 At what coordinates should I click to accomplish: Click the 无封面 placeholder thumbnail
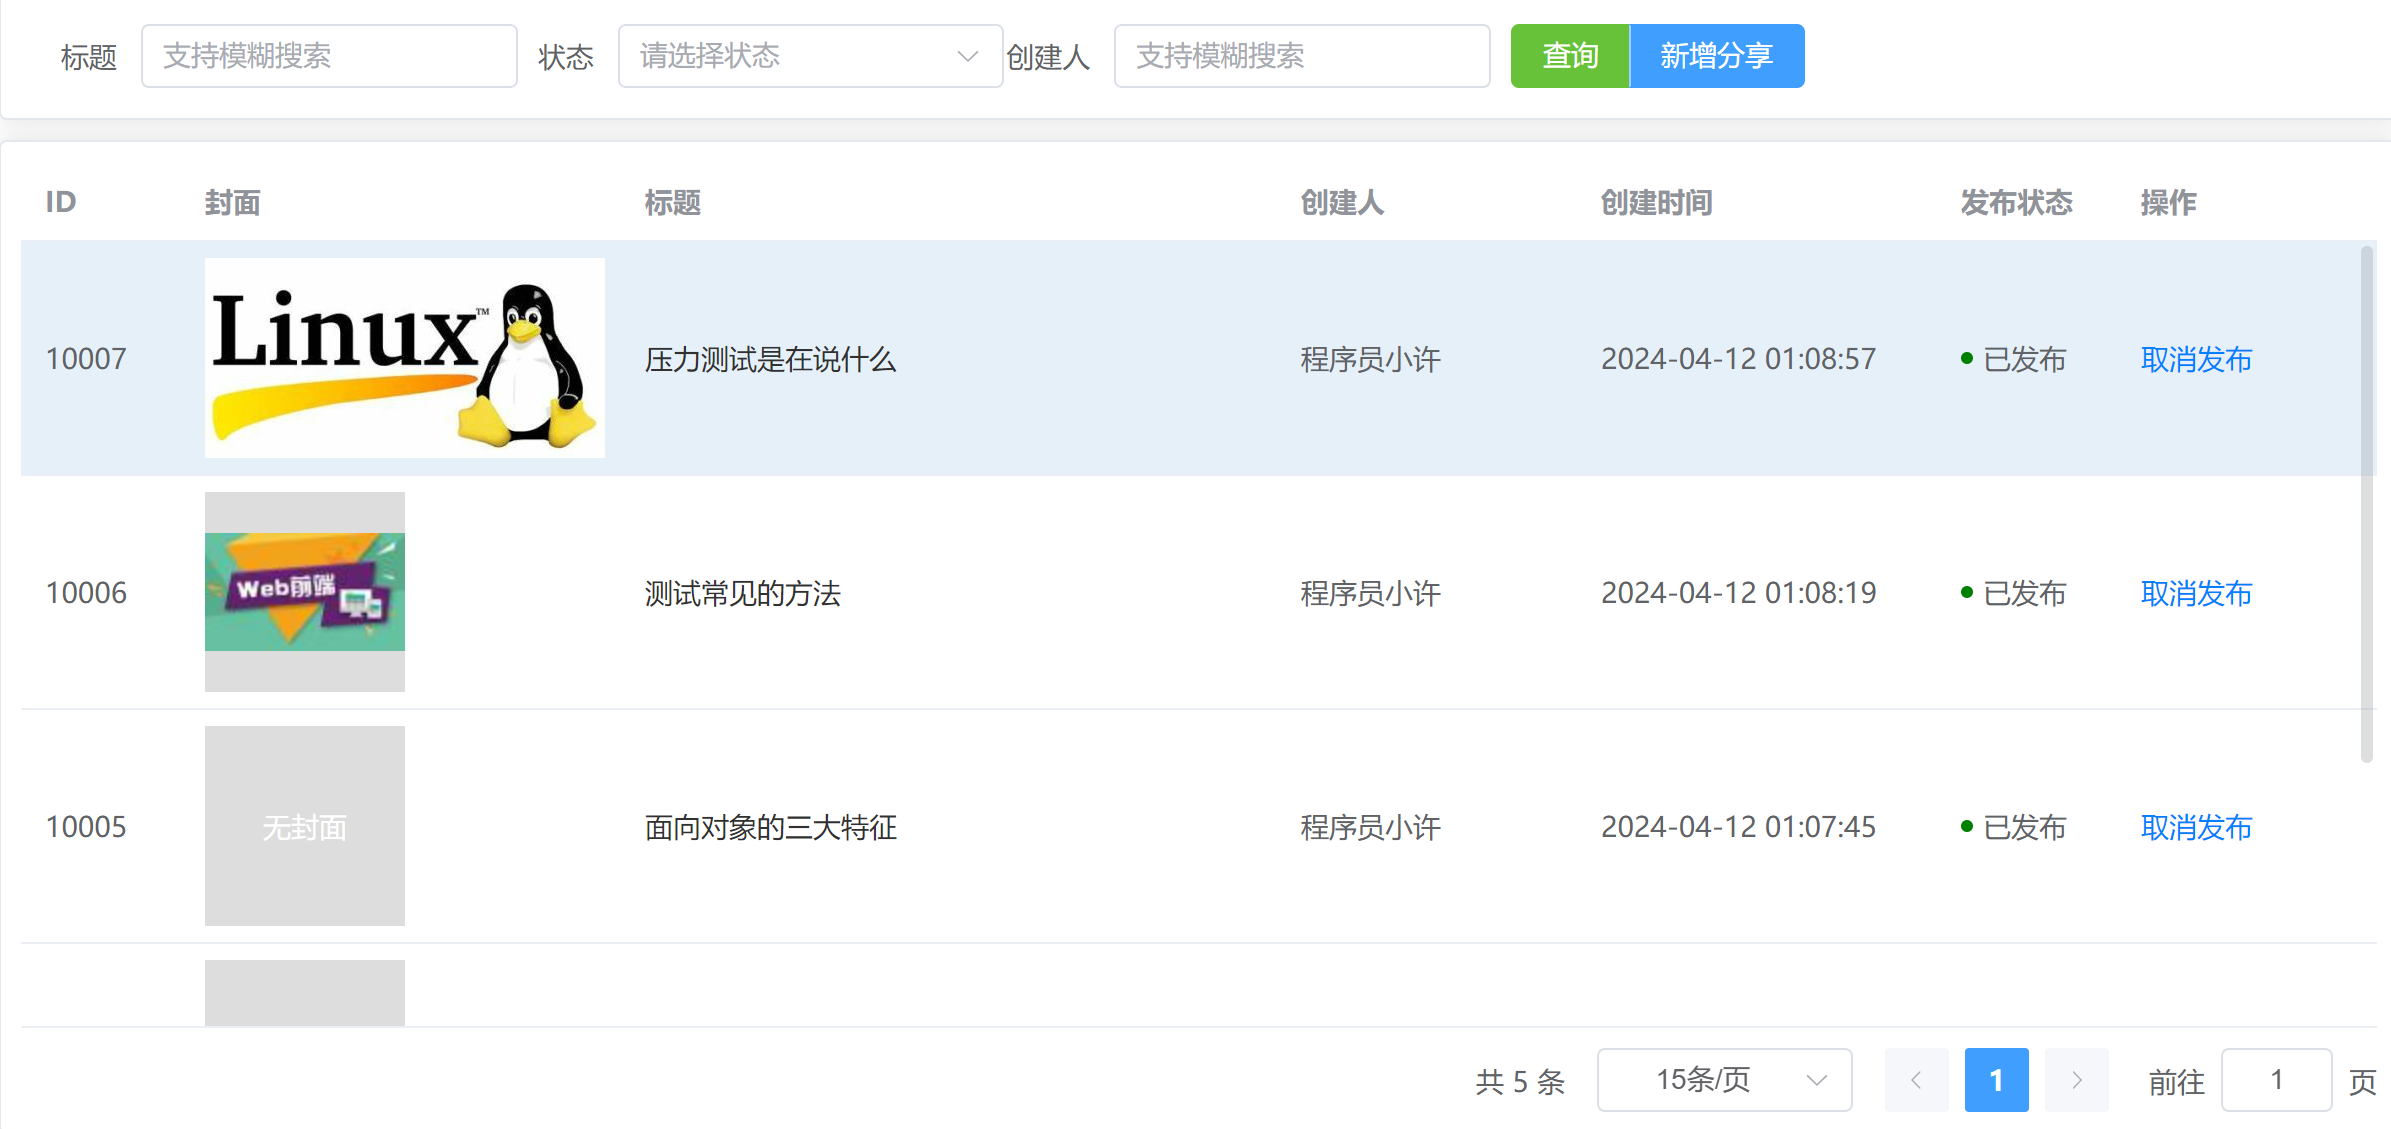click(x=304, y=826)
